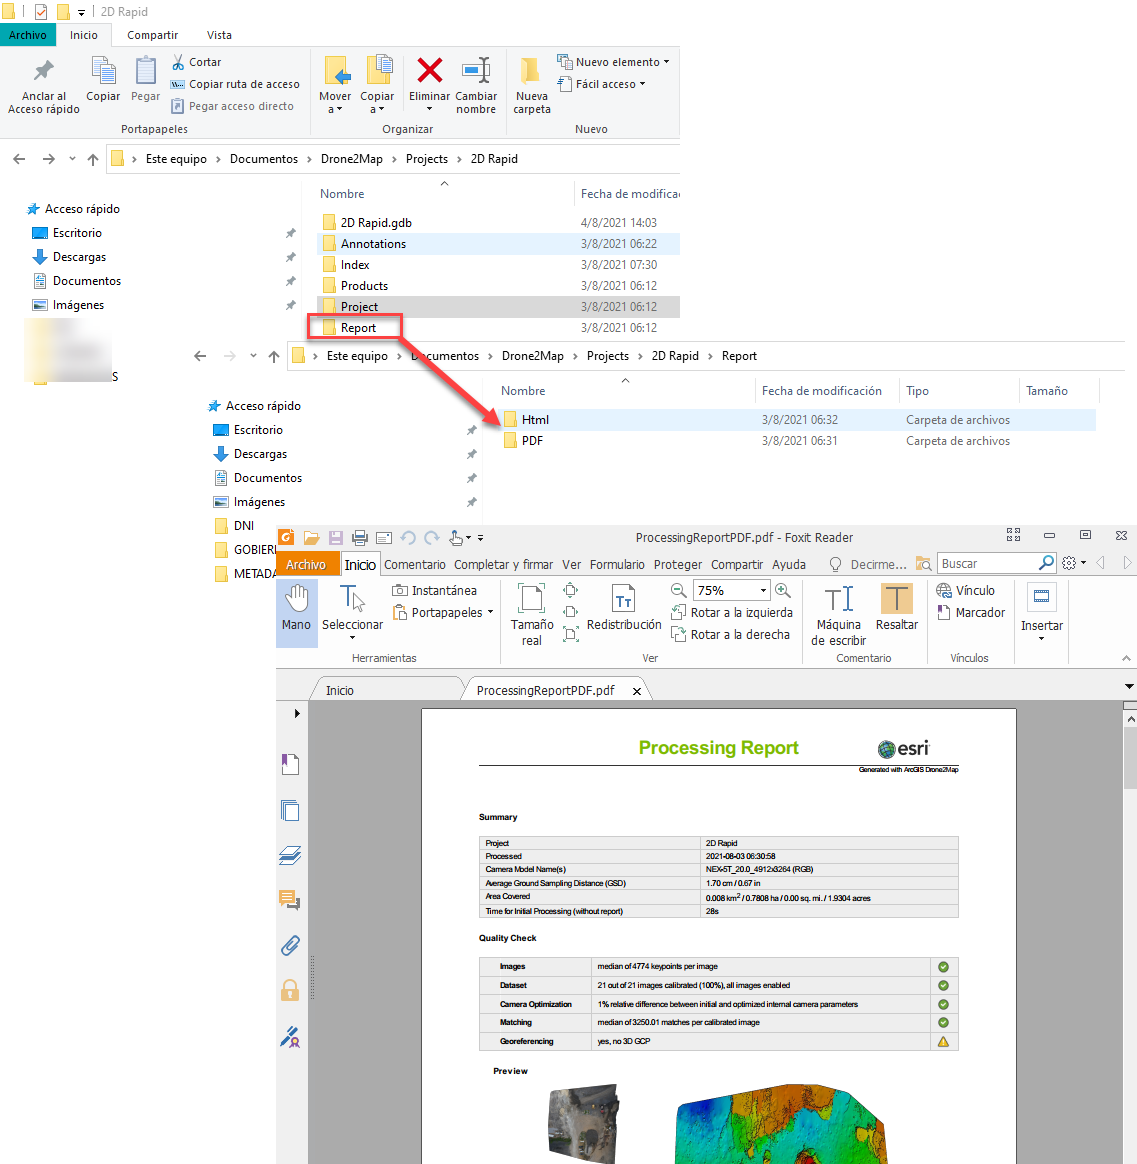Switch to the Comentario ribbon tab
This screenshot has width=1137, height=1164.
[x=416, y=564]
